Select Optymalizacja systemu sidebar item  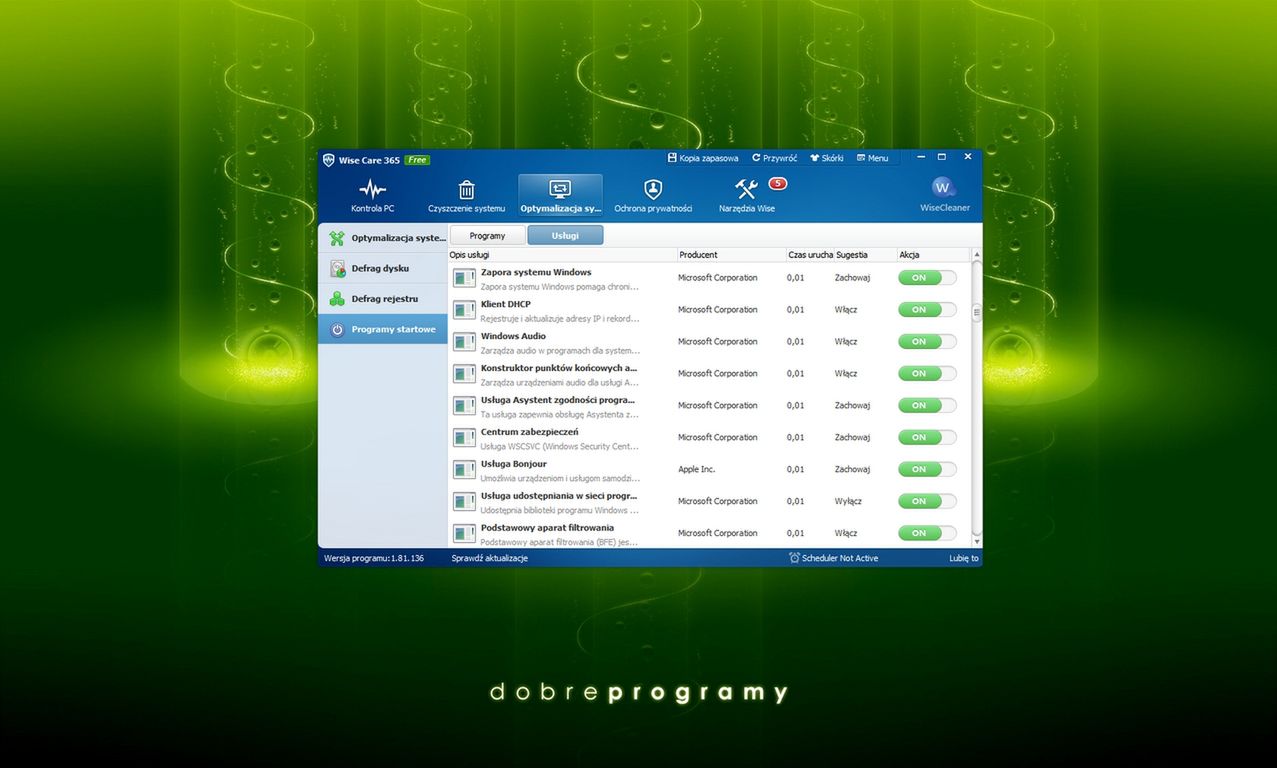383,238
